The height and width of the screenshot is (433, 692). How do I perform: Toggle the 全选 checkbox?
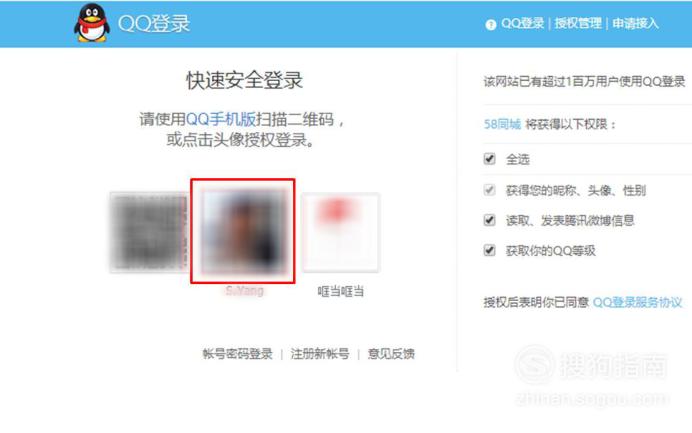pos(489,158)
